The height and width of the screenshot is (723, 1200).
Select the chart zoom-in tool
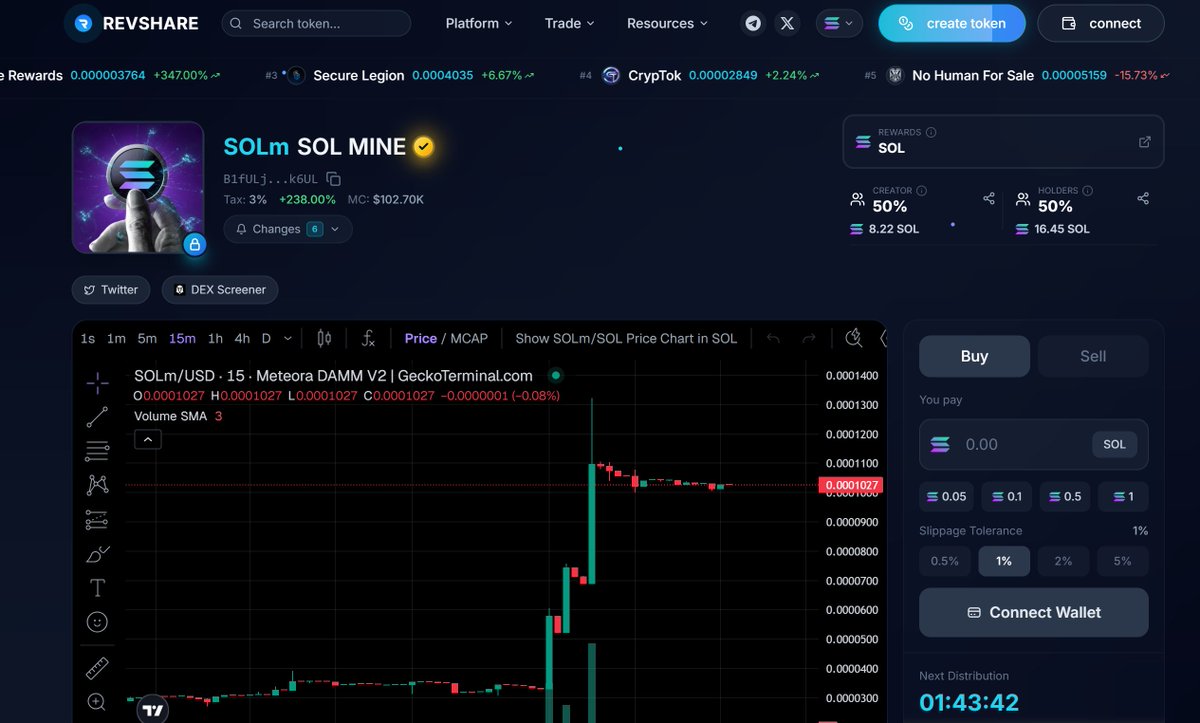click(97, 702)
